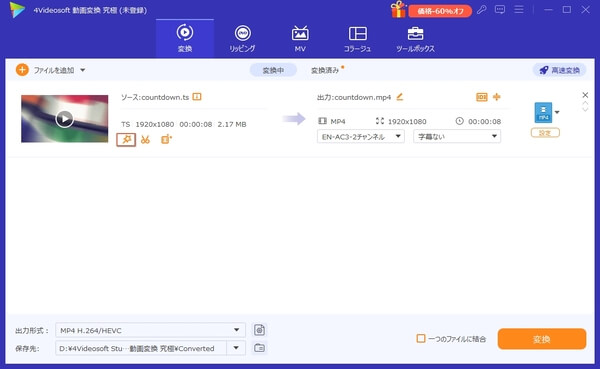Image resolution: width=600 pixels, height=369 pixels.
Task: Click the enhance video icon beside scissors
Action: click(166, 139)
